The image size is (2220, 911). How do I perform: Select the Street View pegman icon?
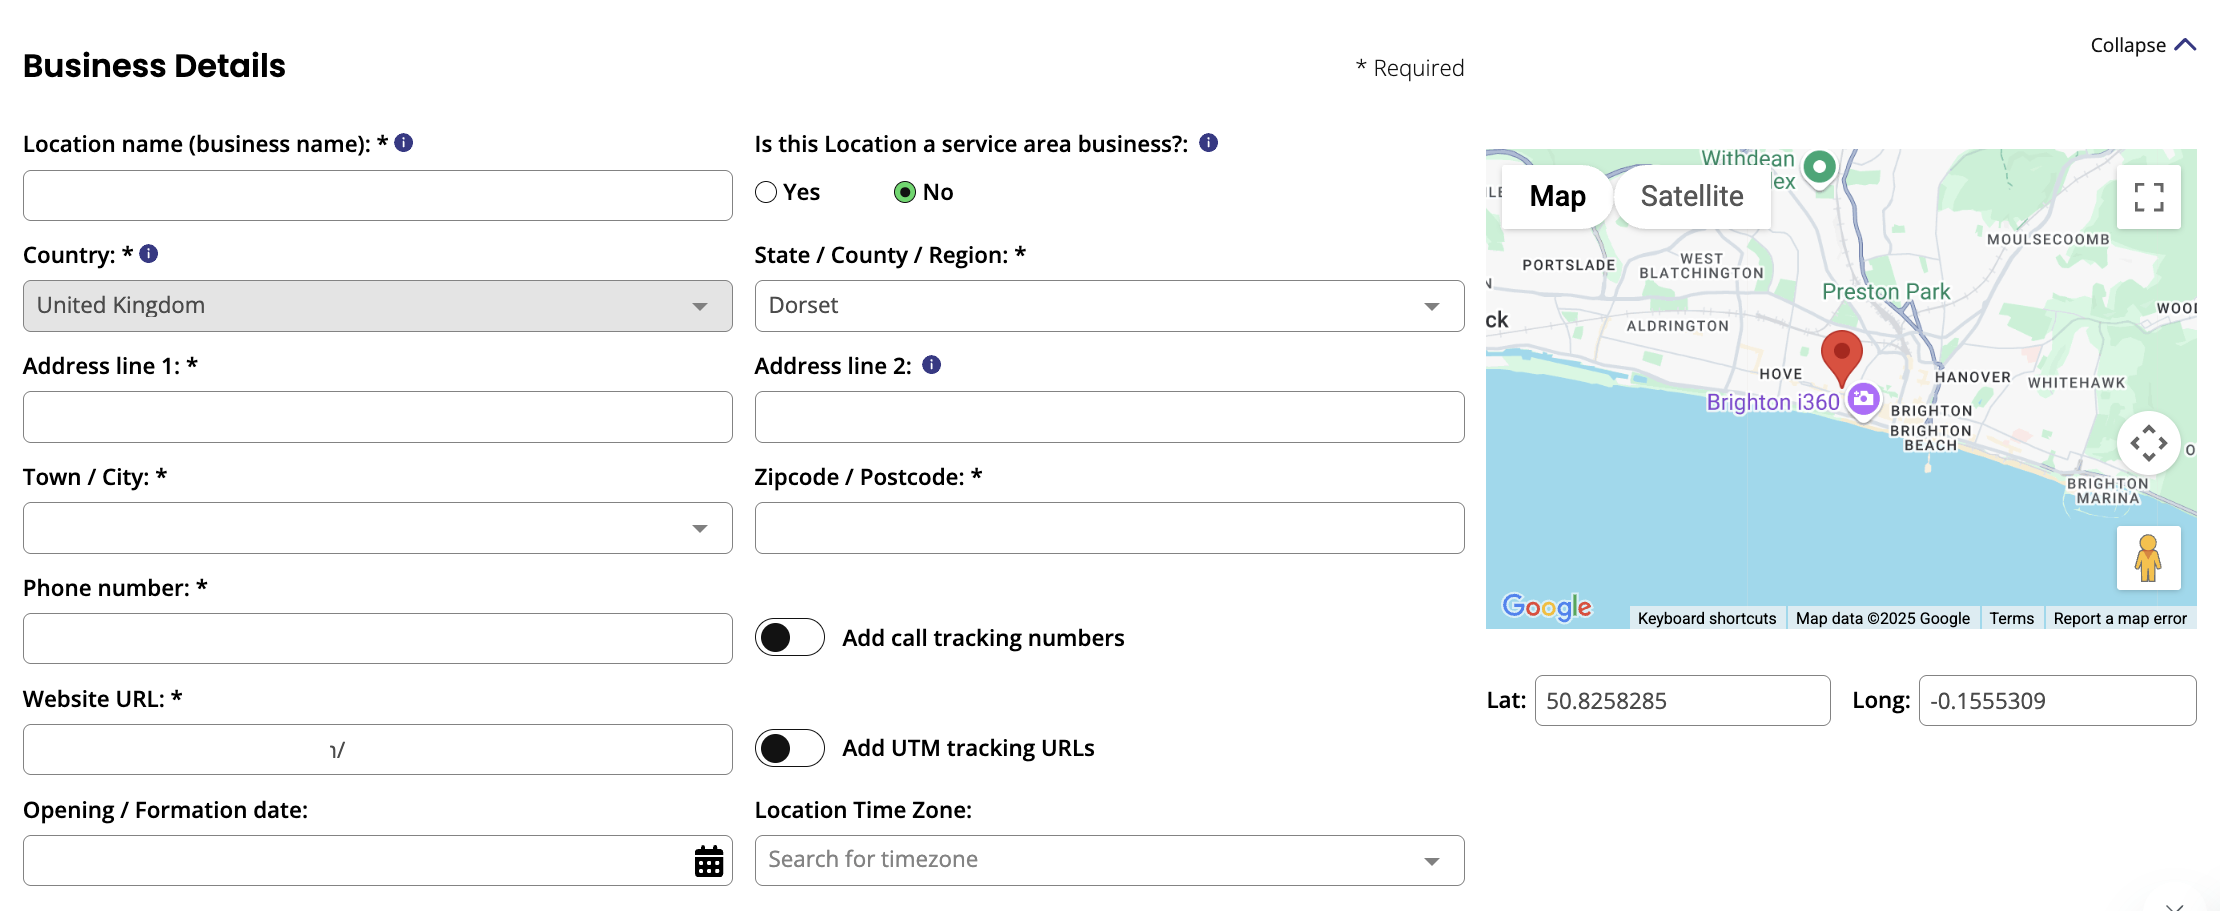pos(2148,558)
